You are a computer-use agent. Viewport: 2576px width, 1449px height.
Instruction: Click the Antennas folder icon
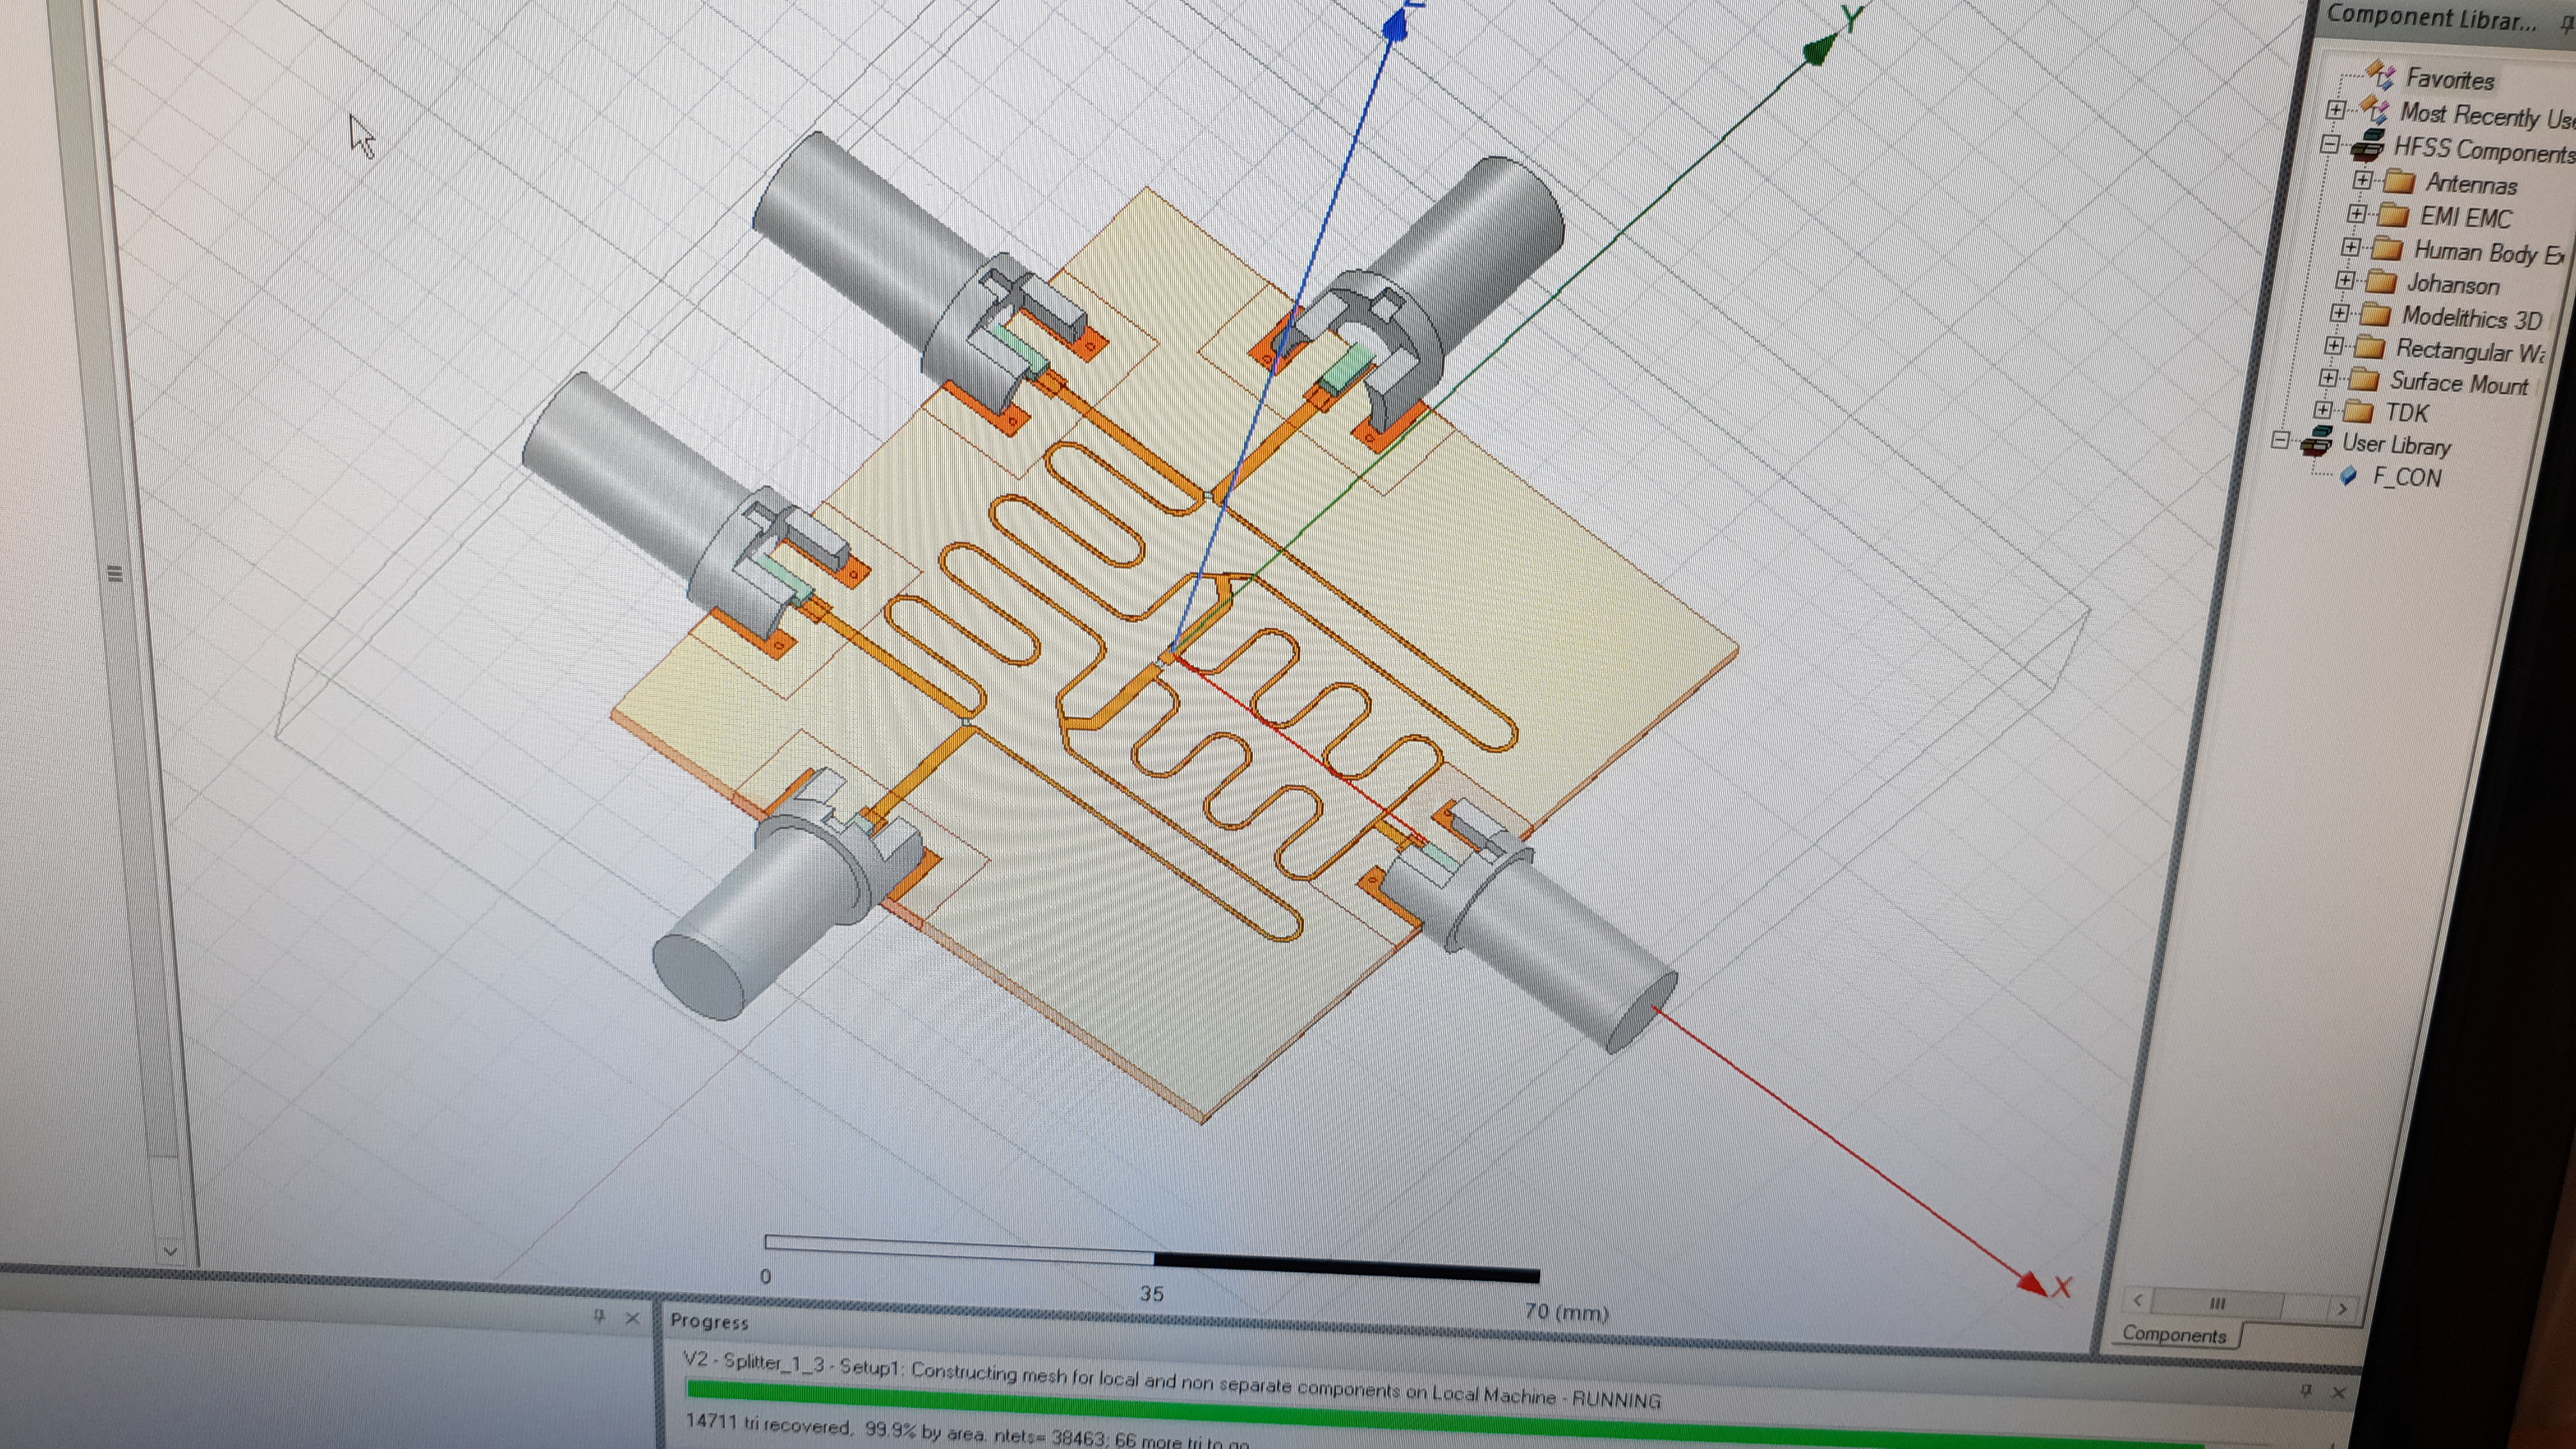pyautogui.click(x=2399, y=181)
